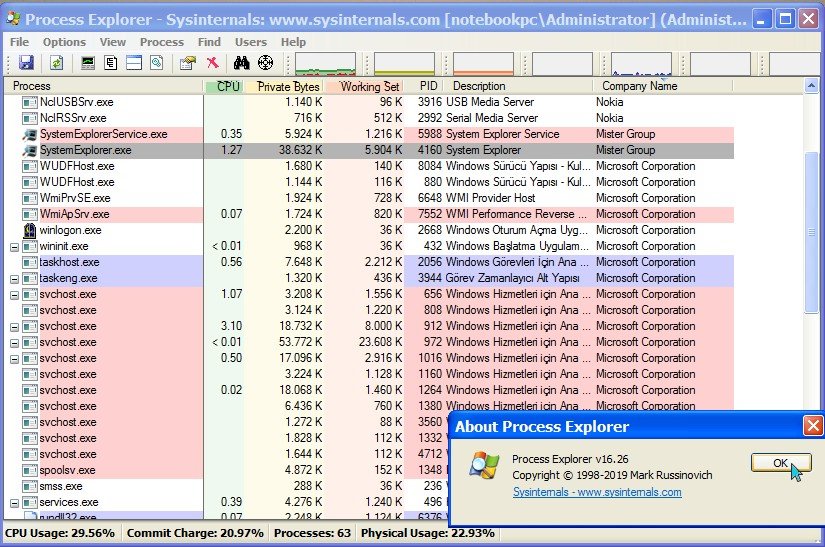Click the process list scrollbar up arrow
This screenshot has height=547, width=825.
[x=811, y=85]
